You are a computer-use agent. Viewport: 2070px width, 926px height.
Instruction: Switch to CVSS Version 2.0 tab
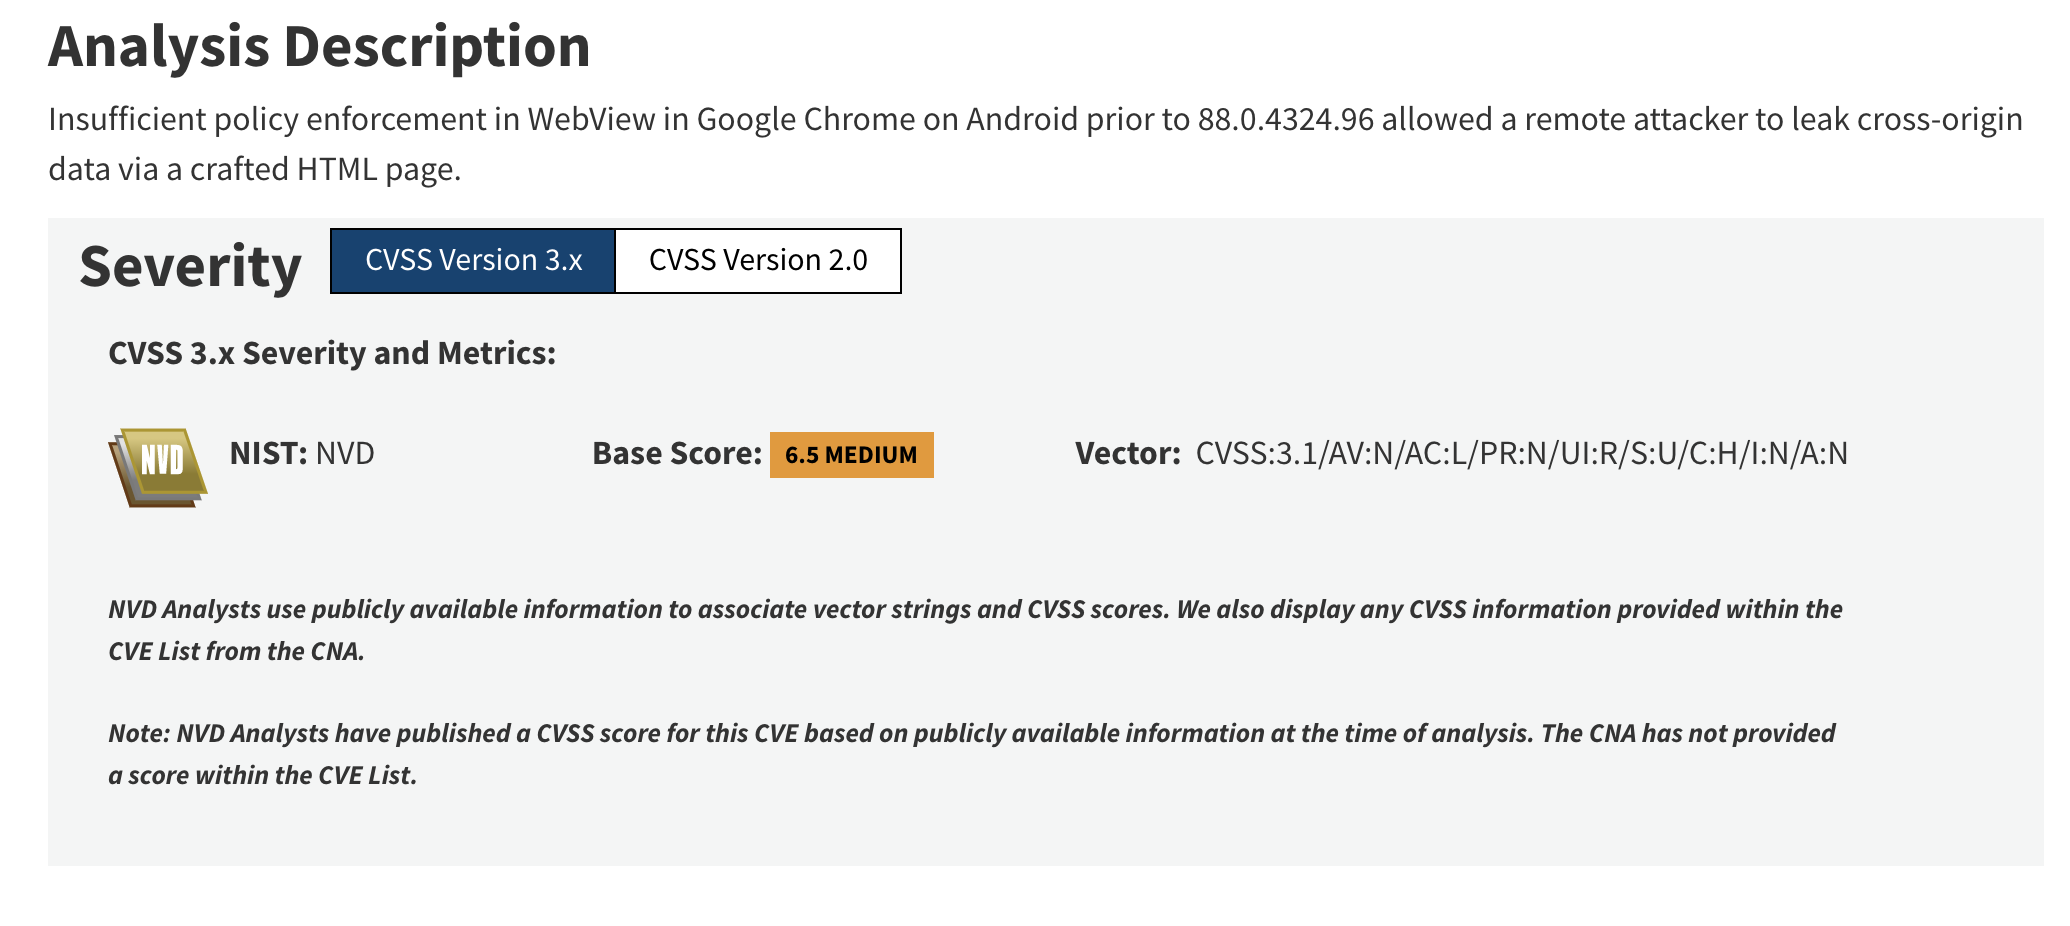[x=758, y=261]
